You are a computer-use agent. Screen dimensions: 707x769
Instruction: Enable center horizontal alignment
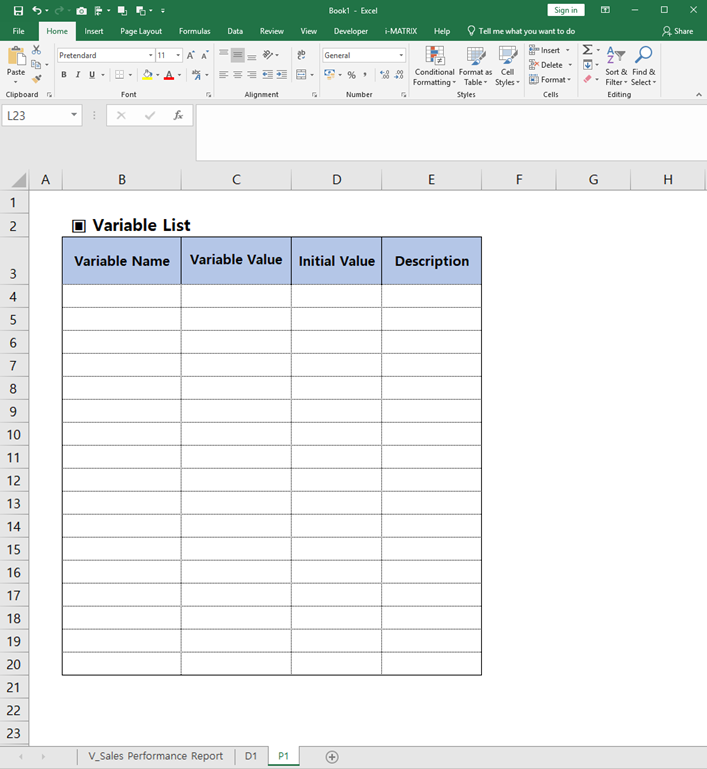click(x=238, y=75)
